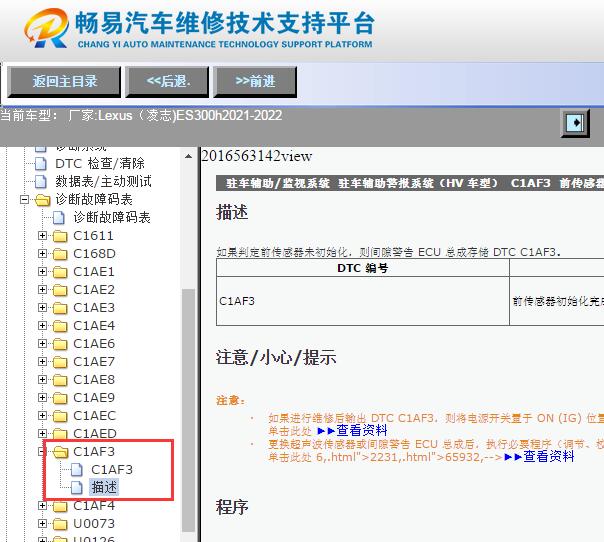Click the C1AE9 folder icon
This screenshot has width=604, height=542.
[60, 398]
